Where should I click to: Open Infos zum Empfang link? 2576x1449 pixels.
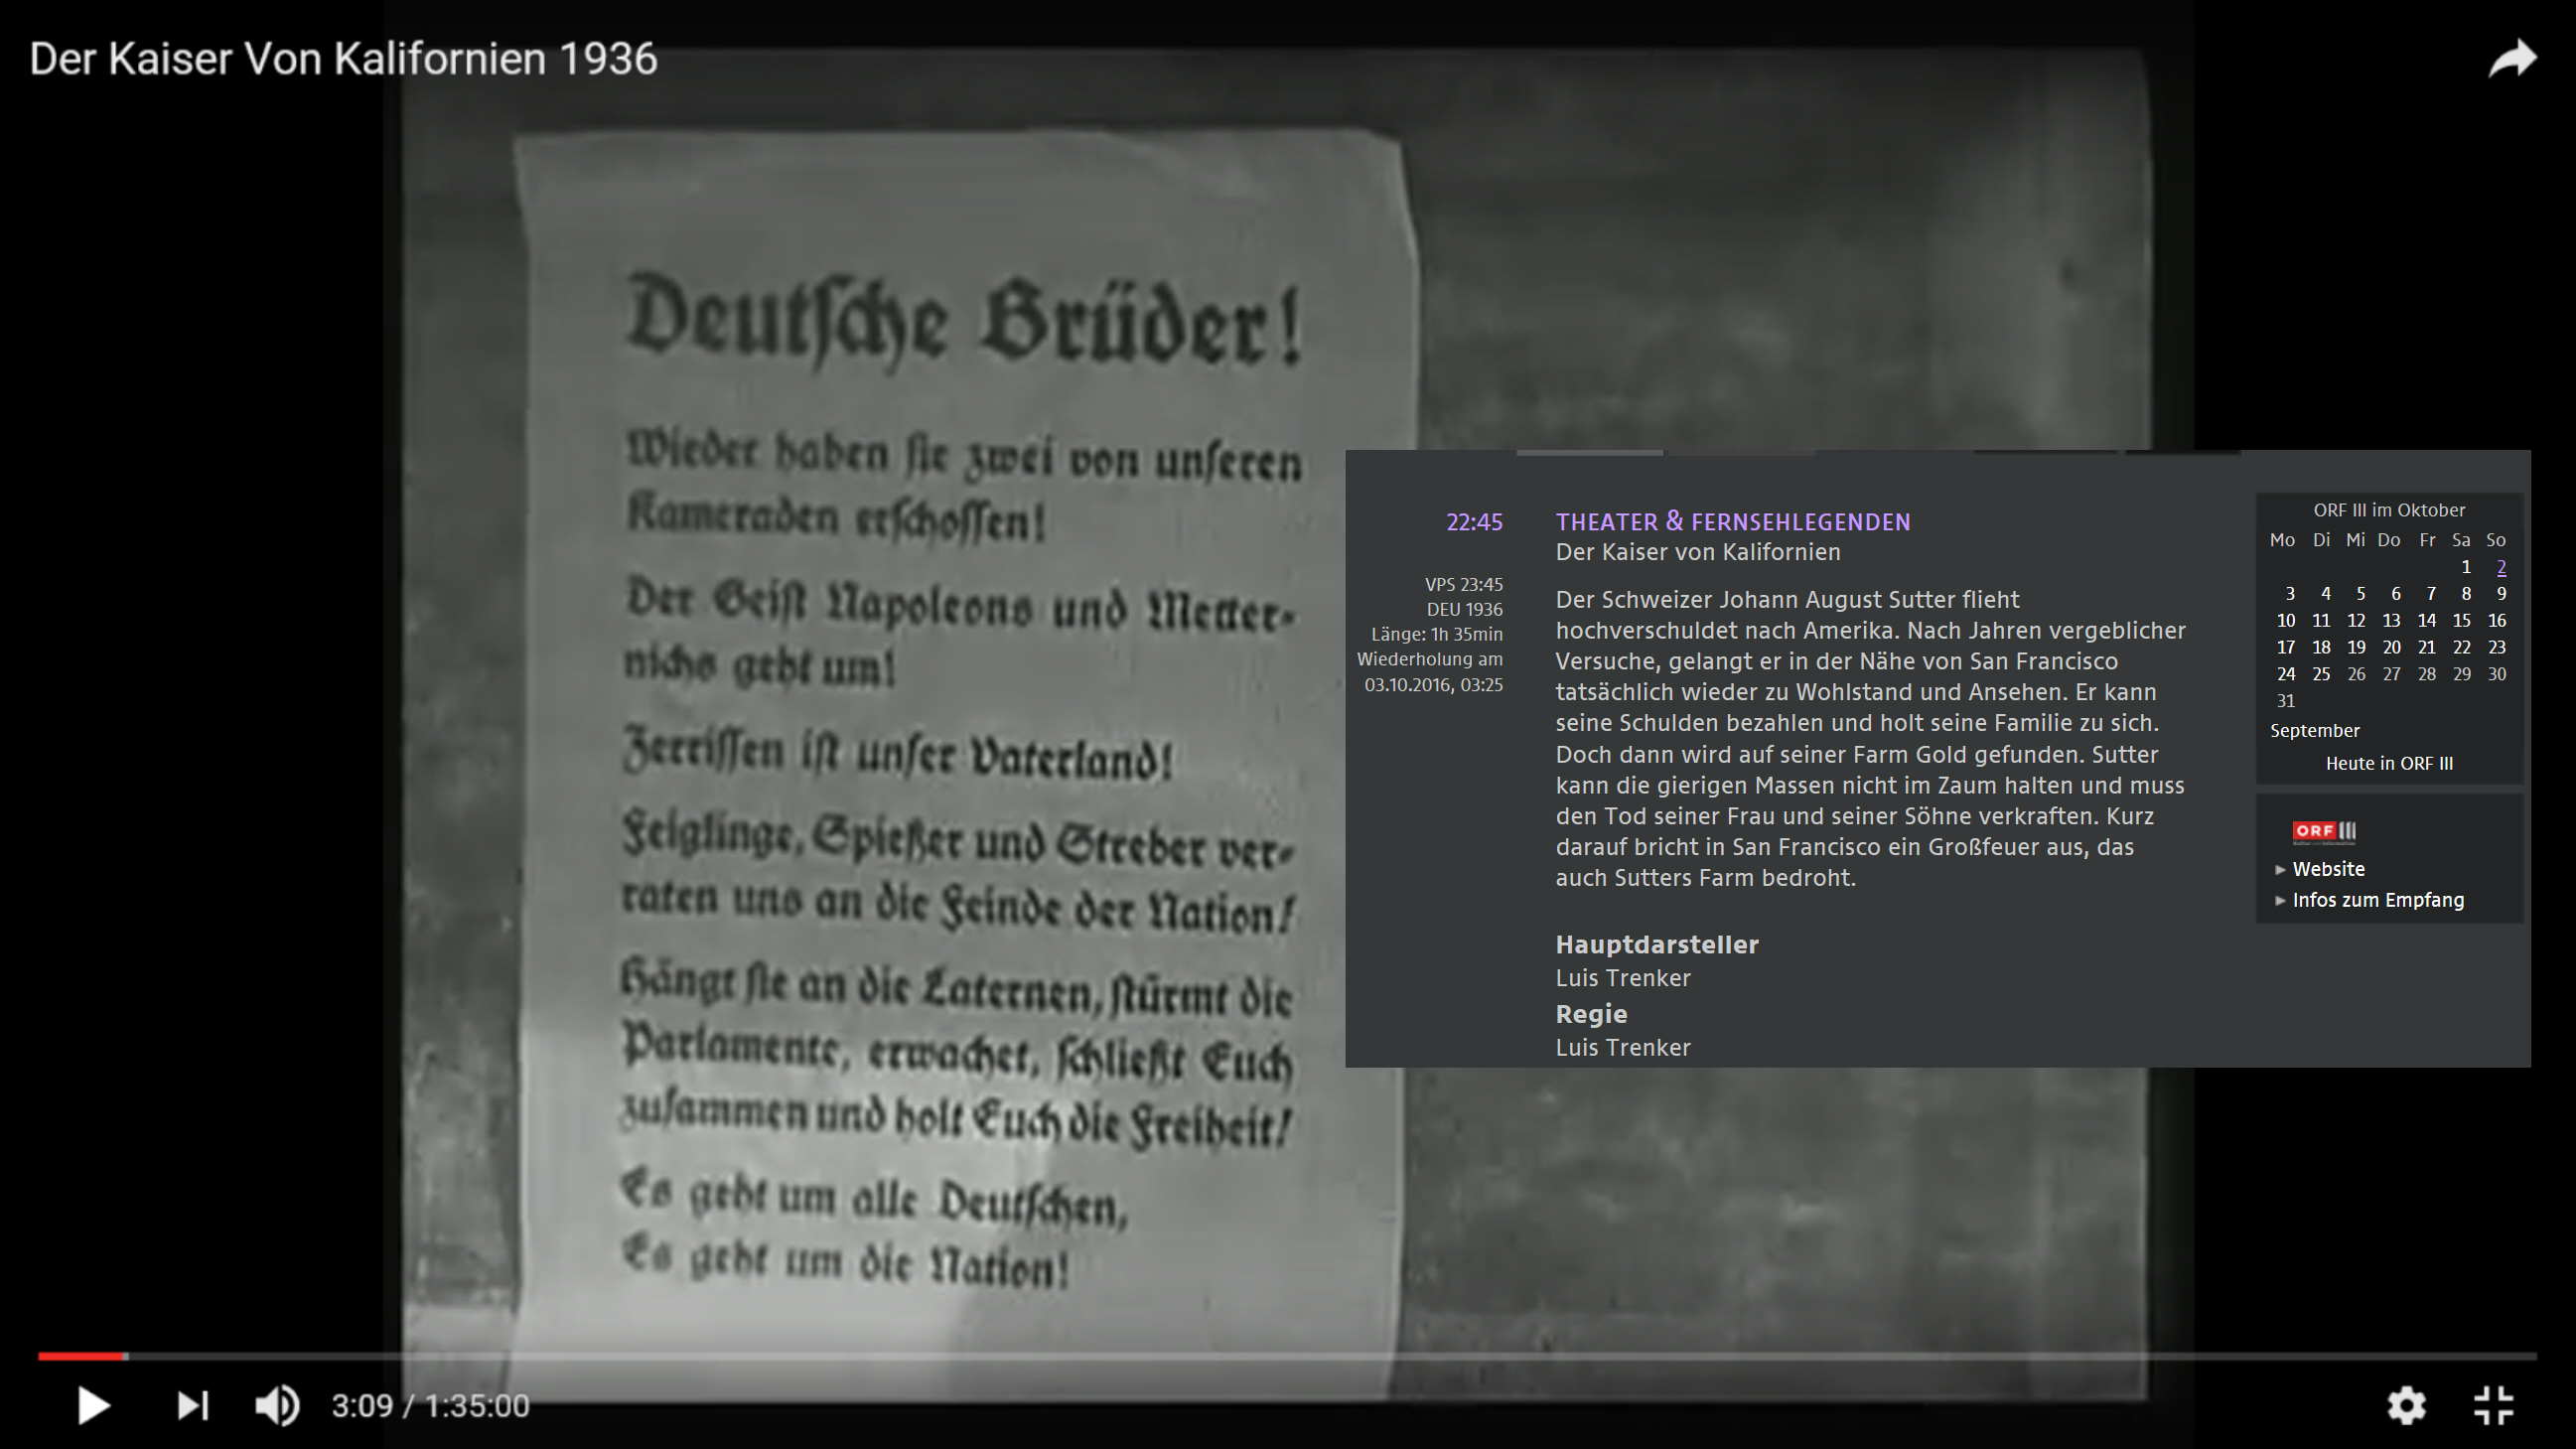tap(2377, 900)
